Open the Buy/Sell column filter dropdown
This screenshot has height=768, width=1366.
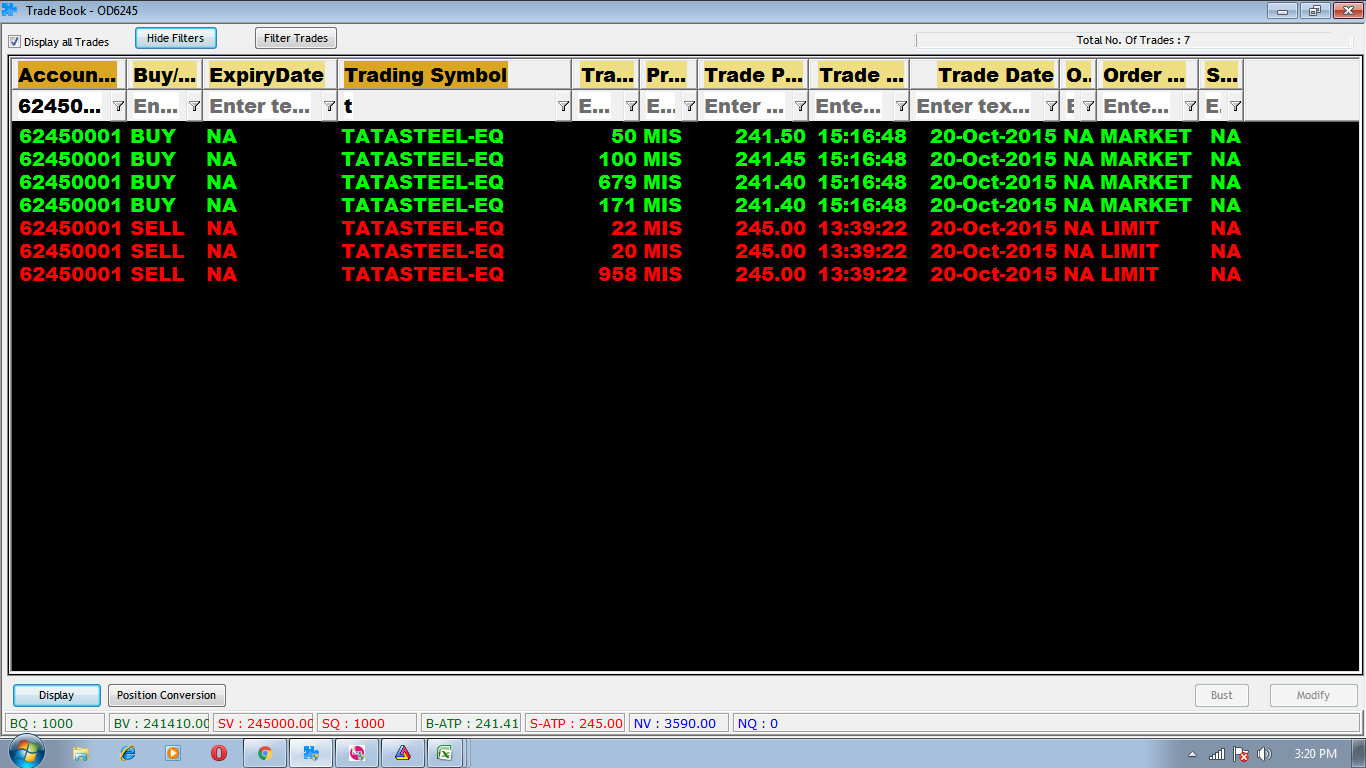(194, 106)
